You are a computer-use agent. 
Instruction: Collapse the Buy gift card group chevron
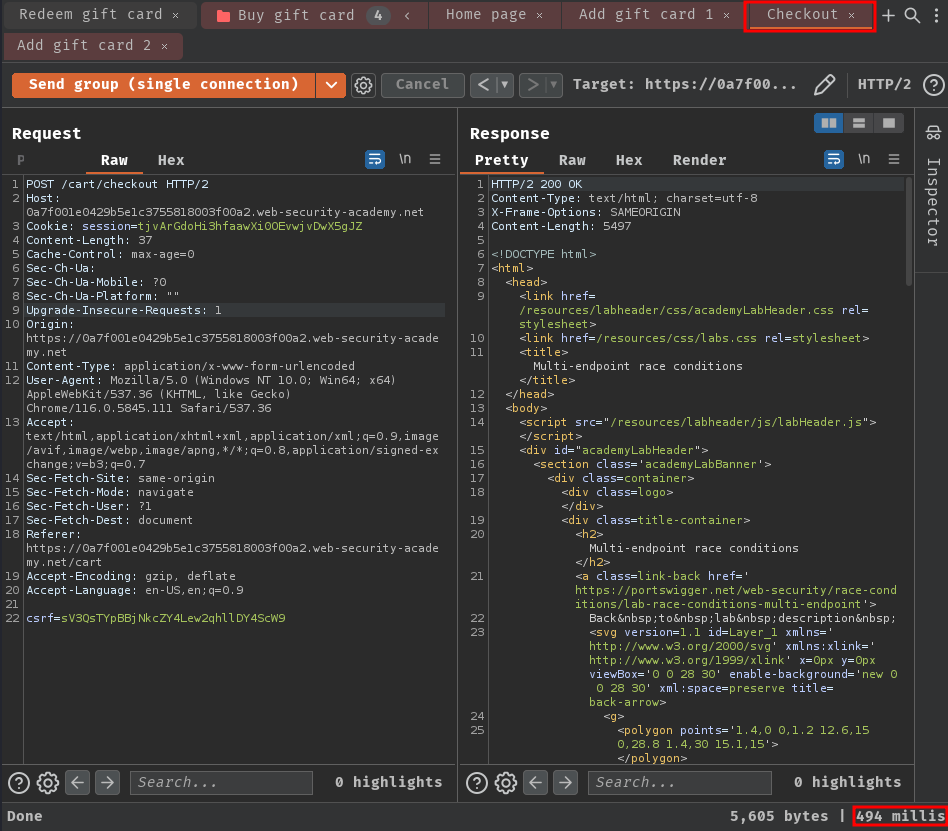[407, 16]
